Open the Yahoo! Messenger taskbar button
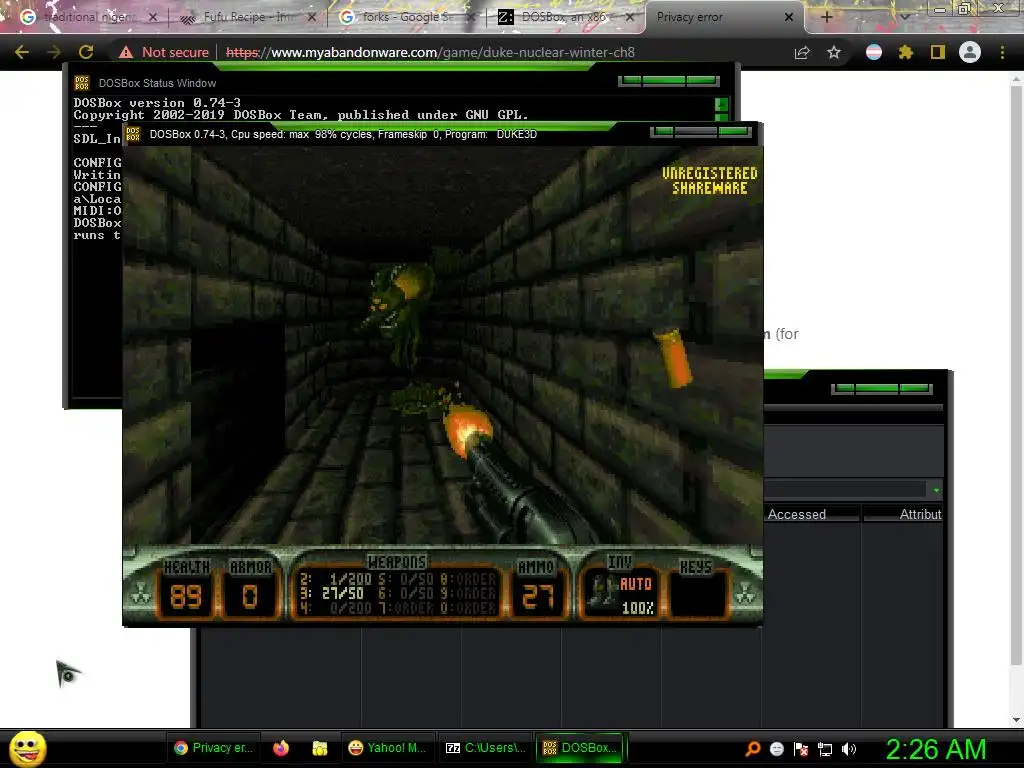Viewport: 1024px width, 768px height. (x=388, y=748)
